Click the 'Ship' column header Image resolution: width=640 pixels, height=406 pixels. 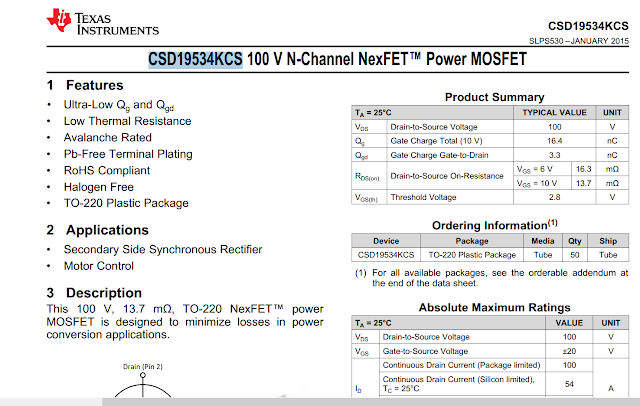coord(608,241)
